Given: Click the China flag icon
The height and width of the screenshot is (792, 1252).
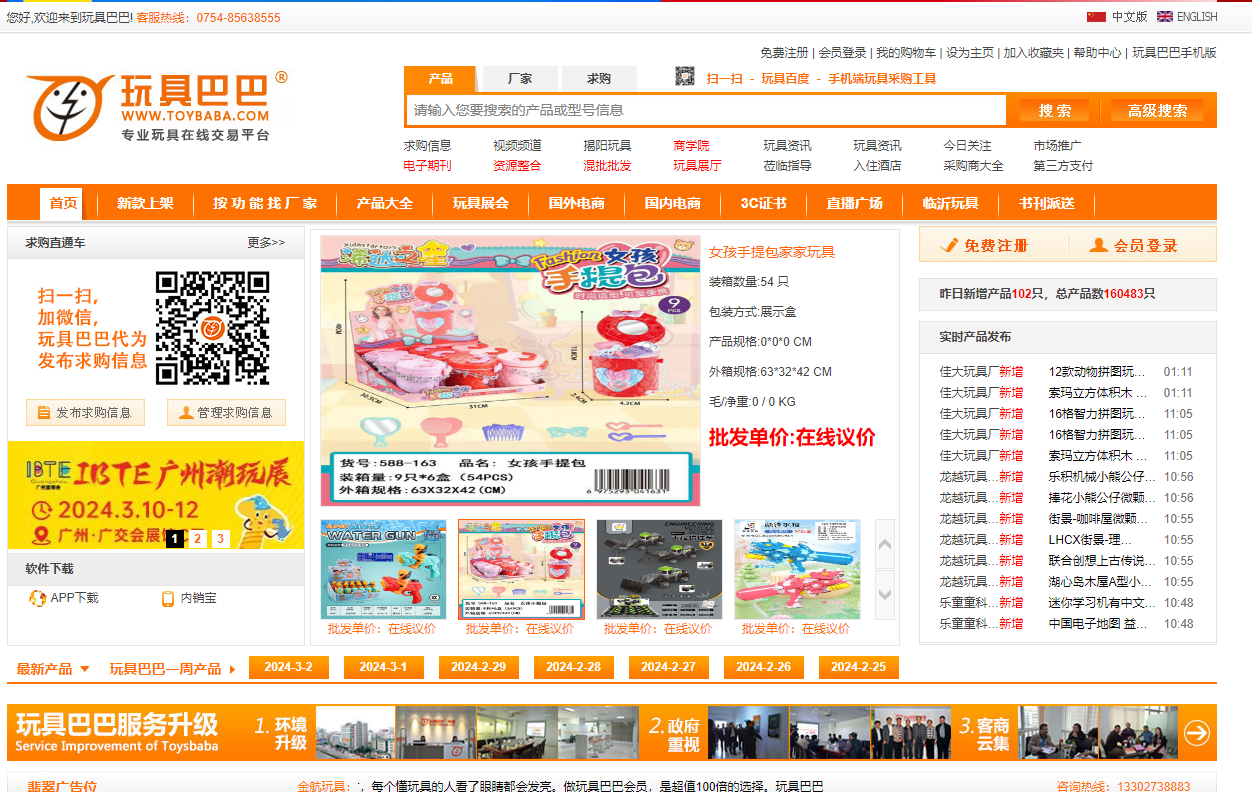Looking at the screenshot, I should [x=1096, y=17].
